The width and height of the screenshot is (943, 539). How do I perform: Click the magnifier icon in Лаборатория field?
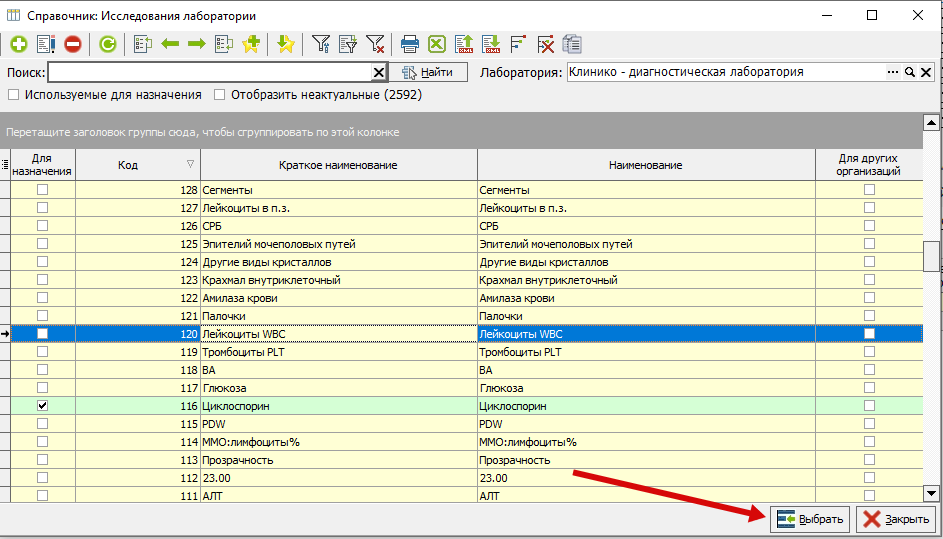(x=910, y=73)
